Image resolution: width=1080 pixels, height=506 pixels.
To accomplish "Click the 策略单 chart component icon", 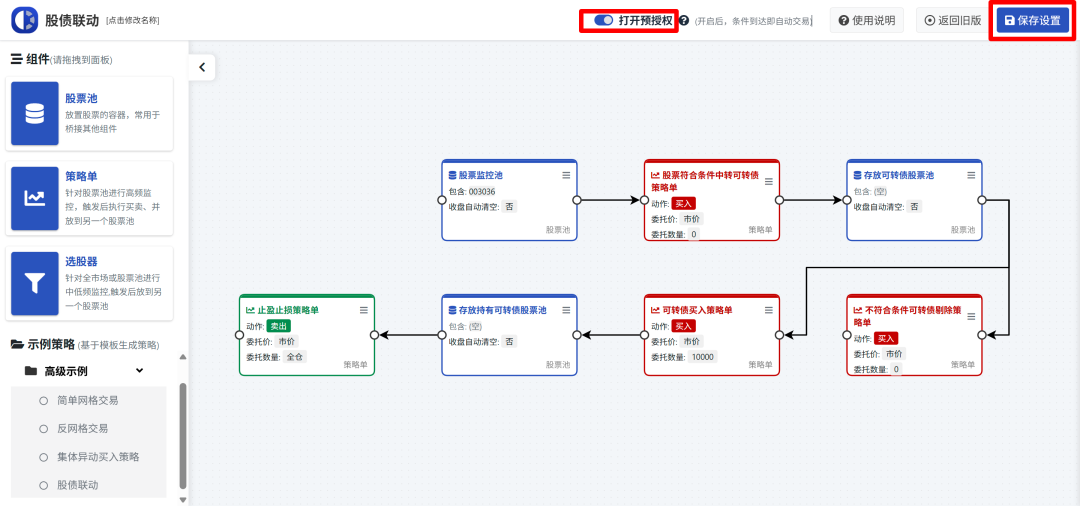I will pyautogui.click(x=35, y=198).
